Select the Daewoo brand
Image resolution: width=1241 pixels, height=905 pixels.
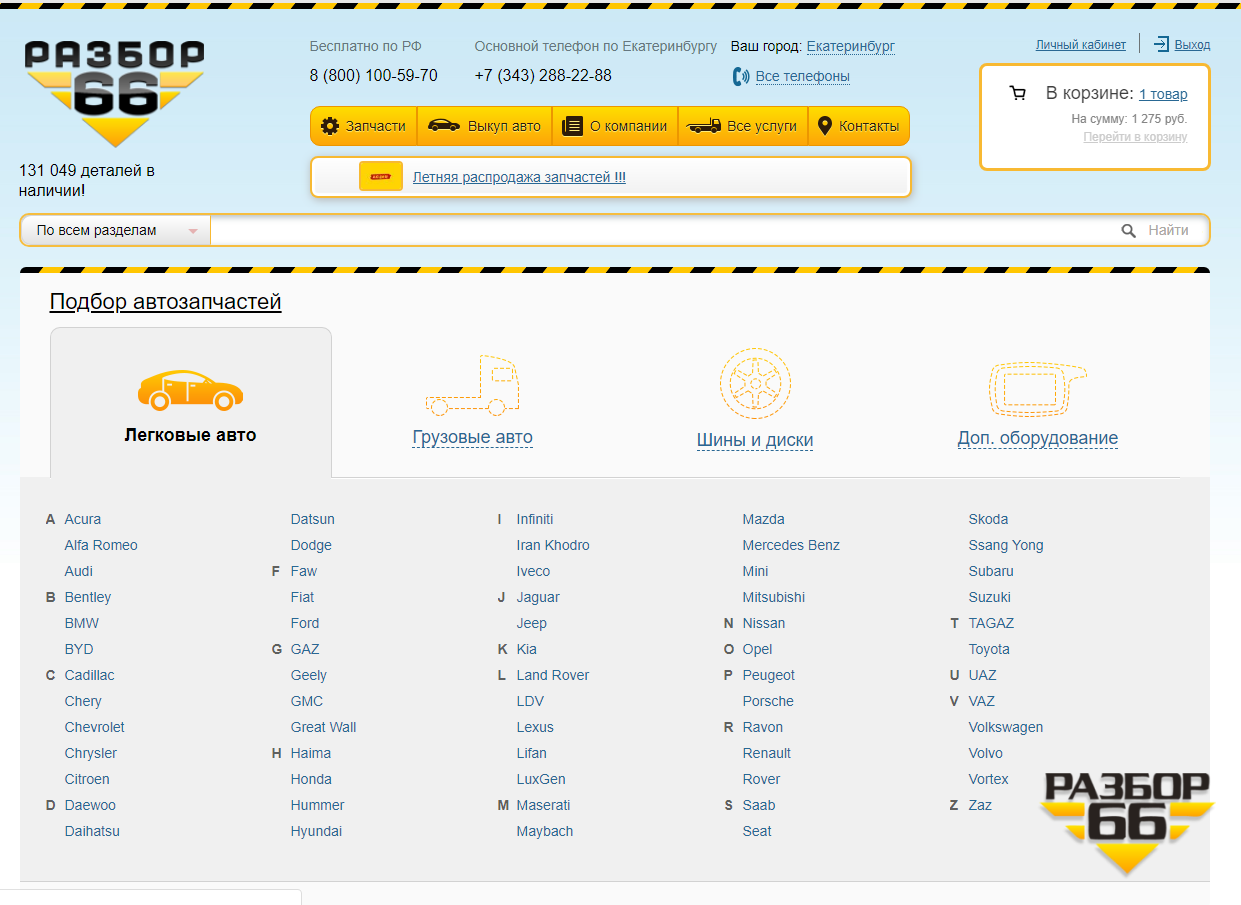click(90, 805)
